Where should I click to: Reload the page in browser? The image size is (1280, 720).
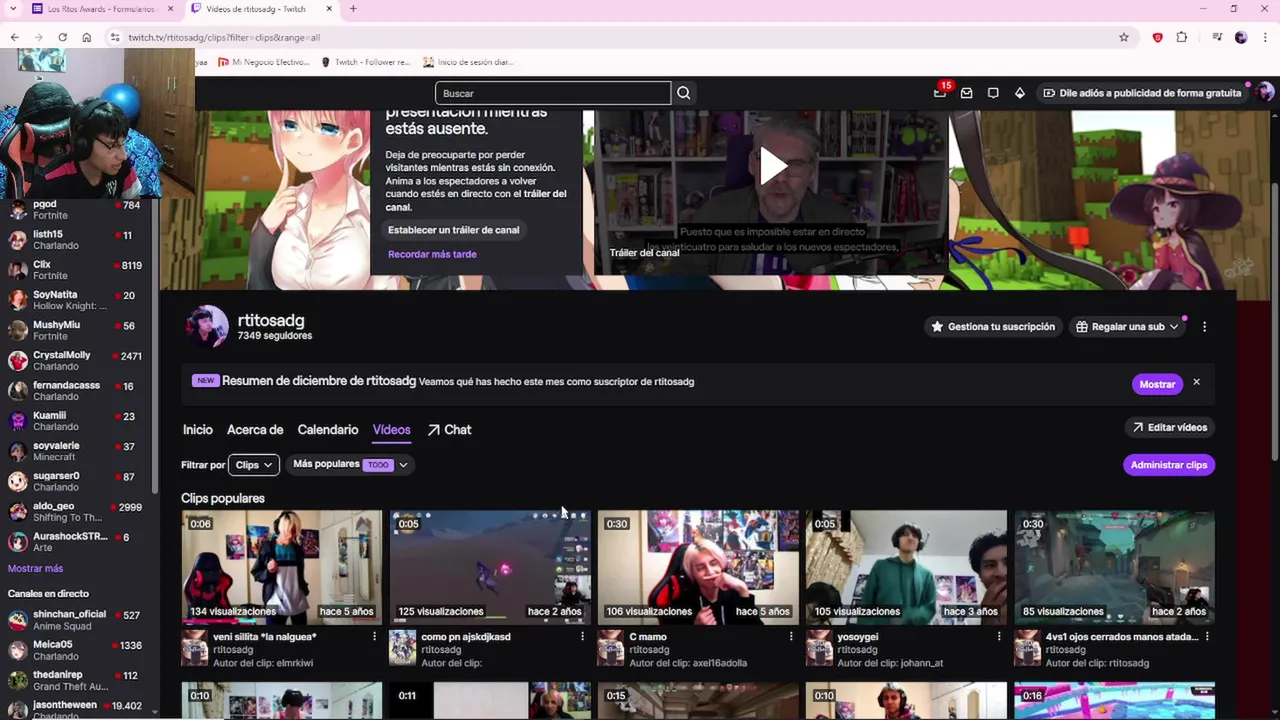62,37
